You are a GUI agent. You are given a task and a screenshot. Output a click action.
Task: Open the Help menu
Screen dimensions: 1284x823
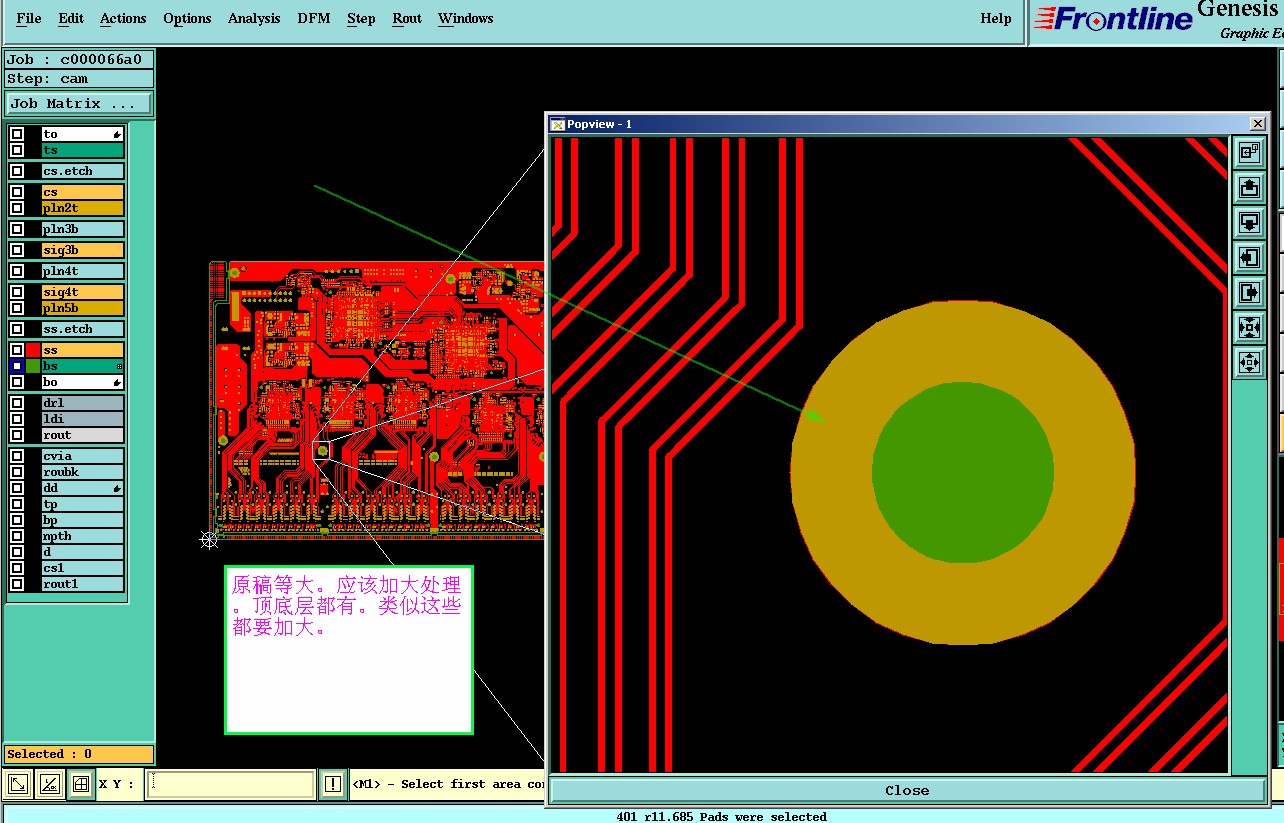(x=995, y=18)
